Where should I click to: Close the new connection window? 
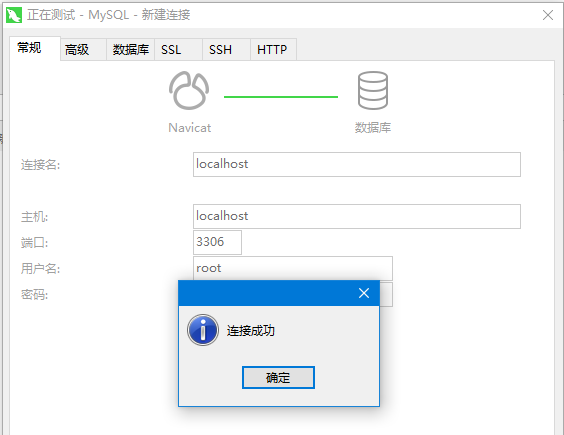click(548, 15)
